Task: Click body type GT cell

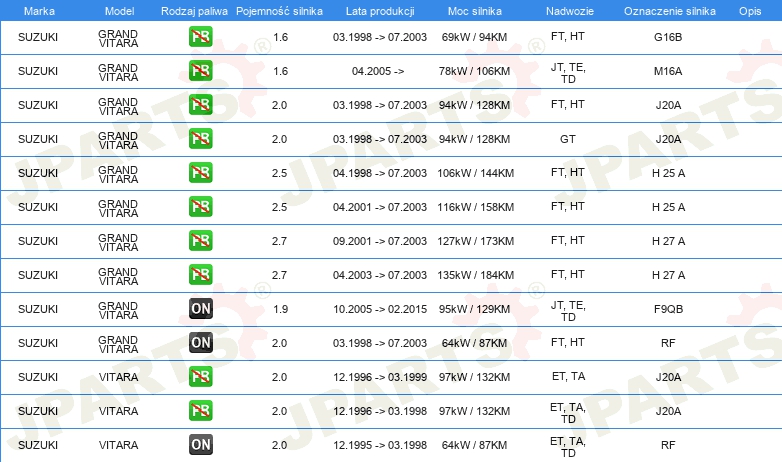Action: point(568,139)
